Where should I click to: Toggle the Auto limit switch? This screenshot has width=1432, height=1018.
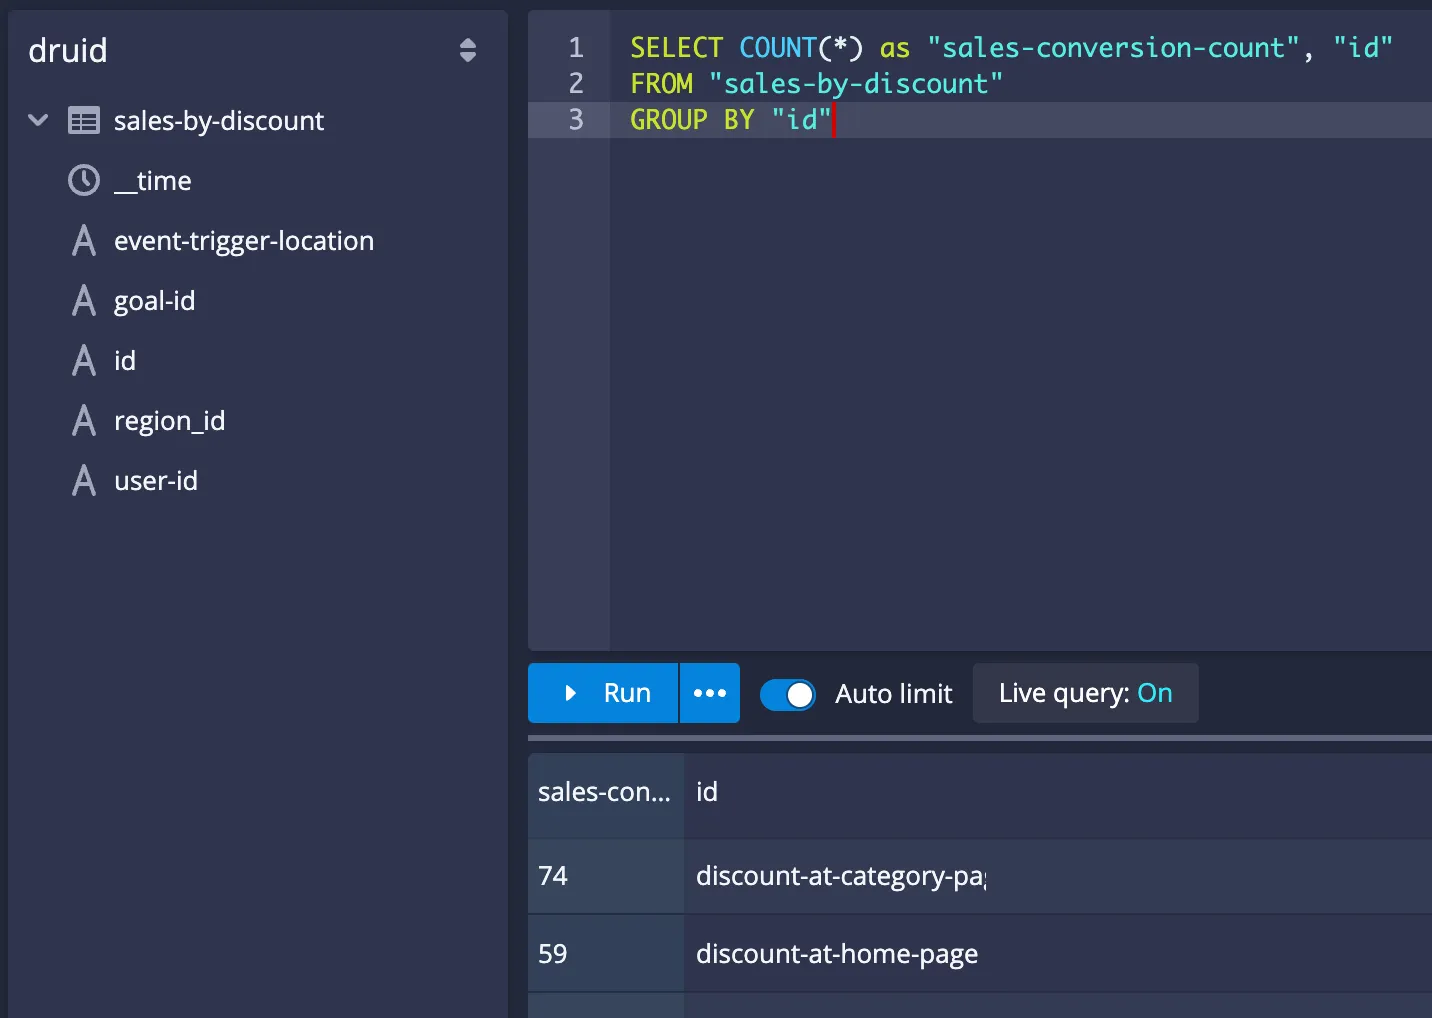(788, 694)
